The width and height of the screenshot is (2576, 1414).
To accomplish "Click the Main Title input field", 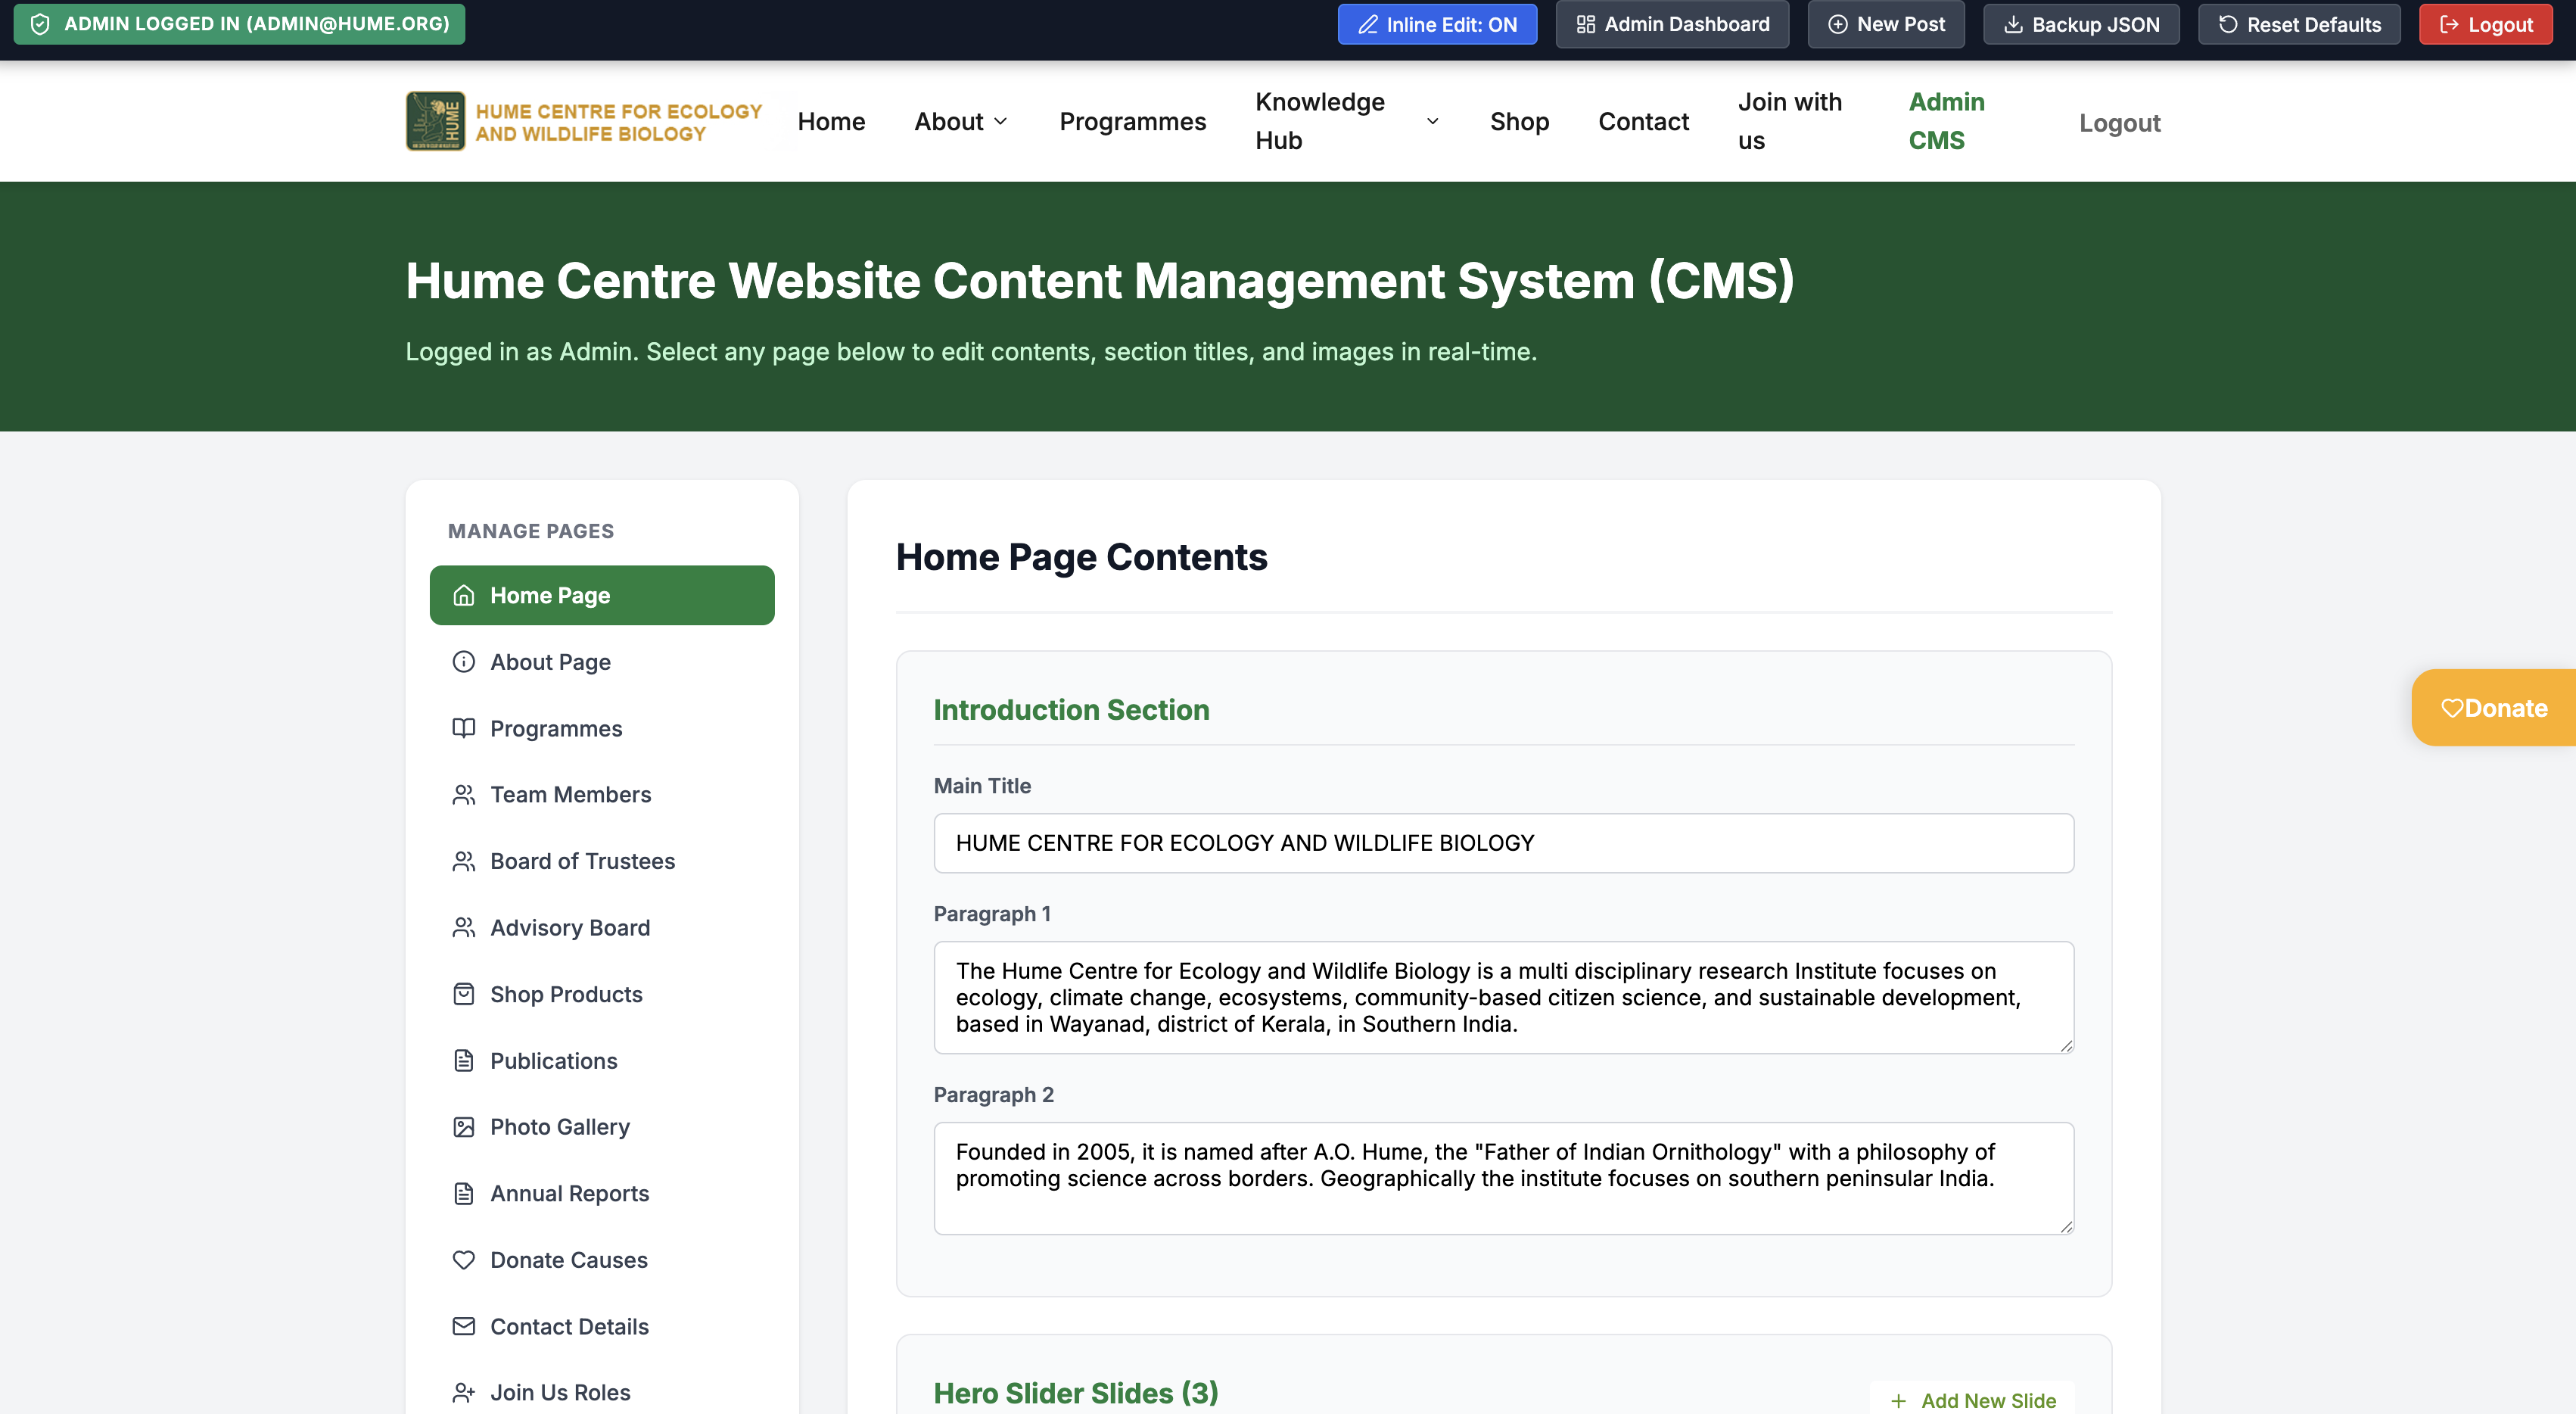I will (x=1503, y=843).
